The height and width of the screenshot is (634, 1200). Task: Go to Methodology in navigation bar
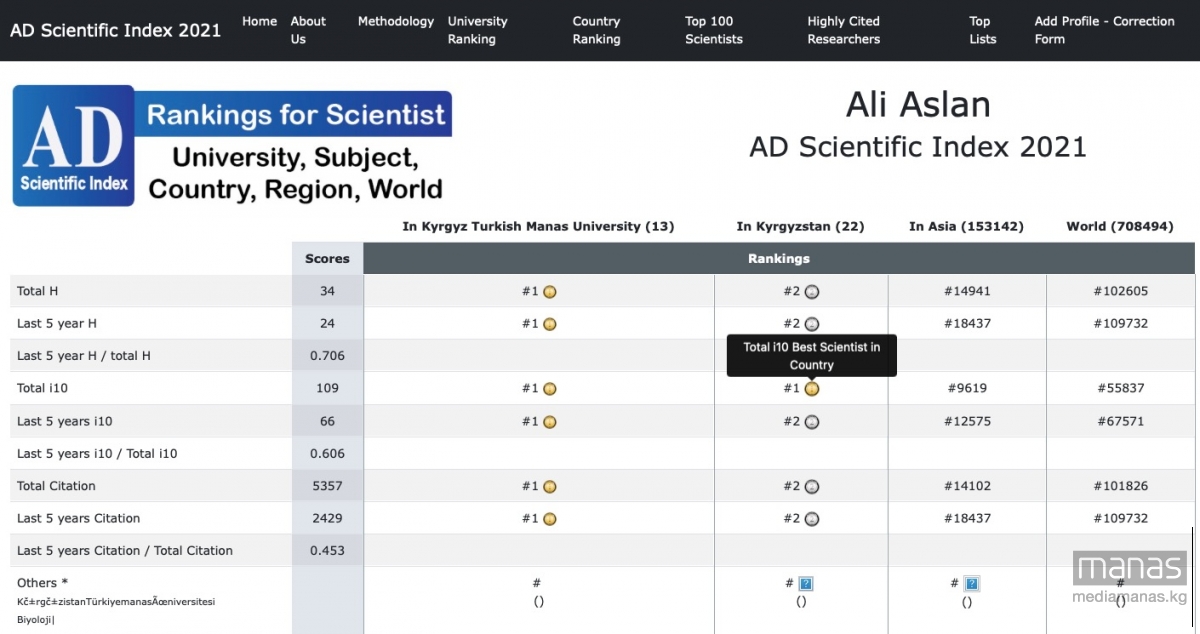pos(396,21)
